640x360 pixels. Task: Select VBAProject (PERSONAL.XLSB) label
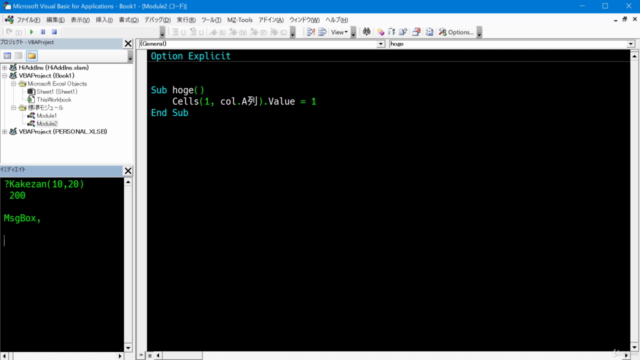click(x=63, y=131)
